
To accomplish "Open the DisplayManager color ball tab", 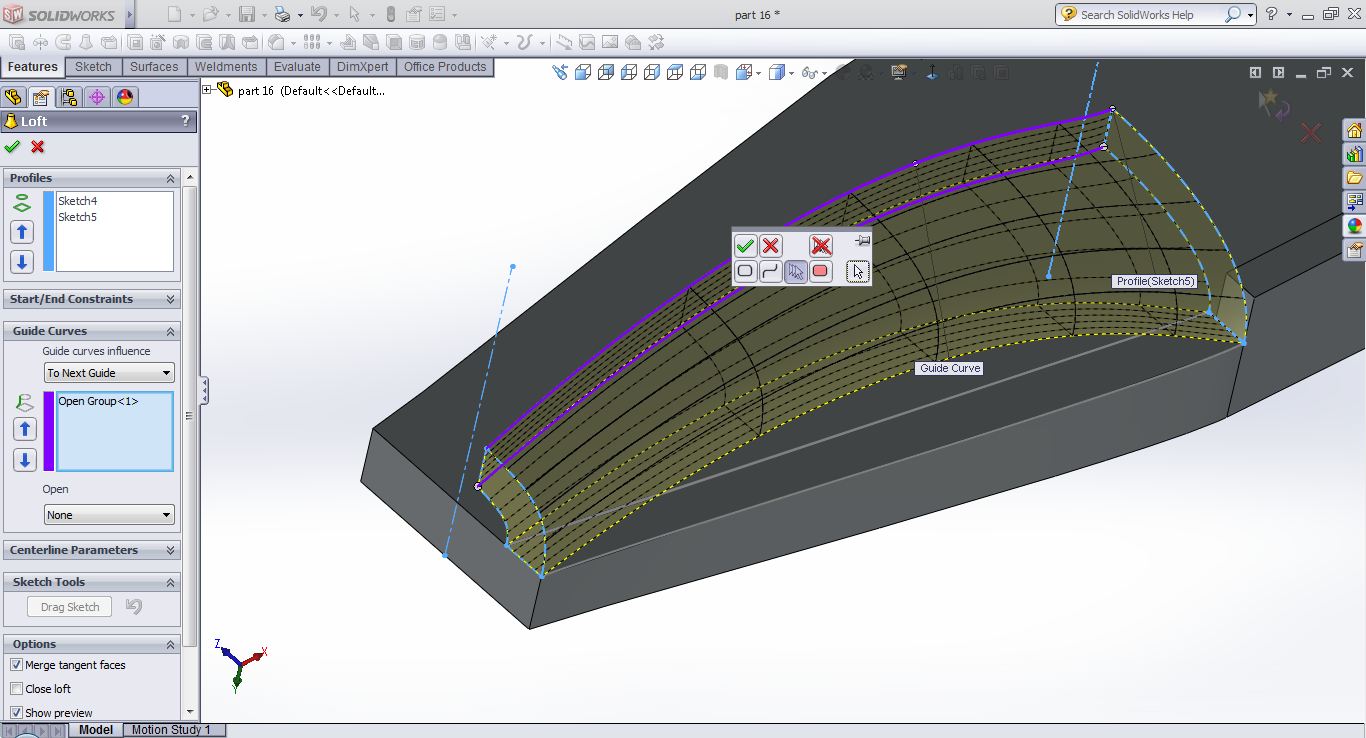I will 124,97.
